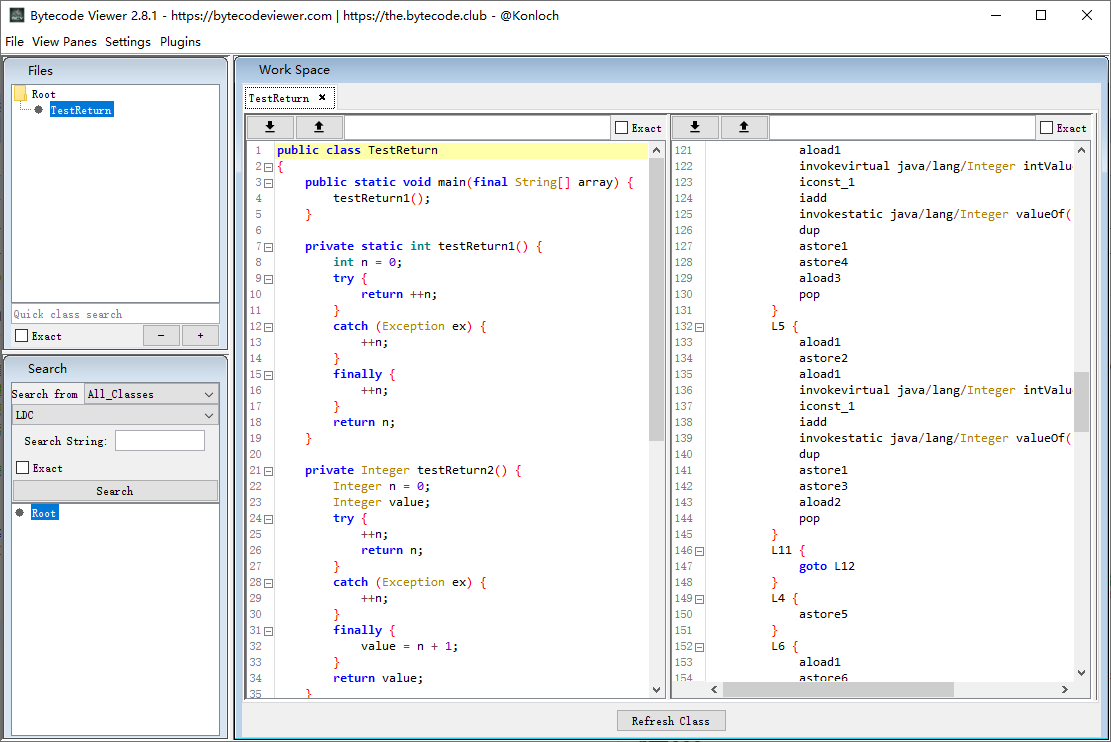Click the plus expand-tree button in Files

point(201,336)
